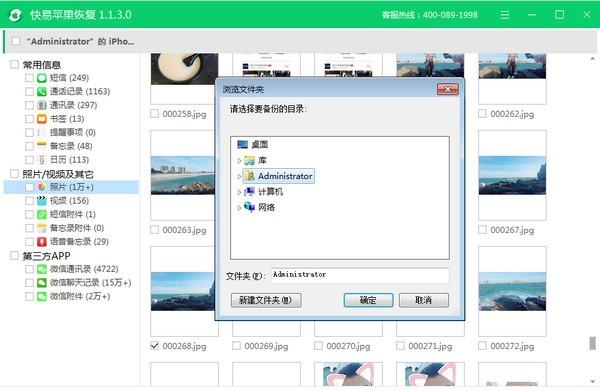
Task: Click the photo grid vertical scrollbar thumb
Action: pyautogui.click(x=592, y=343)
